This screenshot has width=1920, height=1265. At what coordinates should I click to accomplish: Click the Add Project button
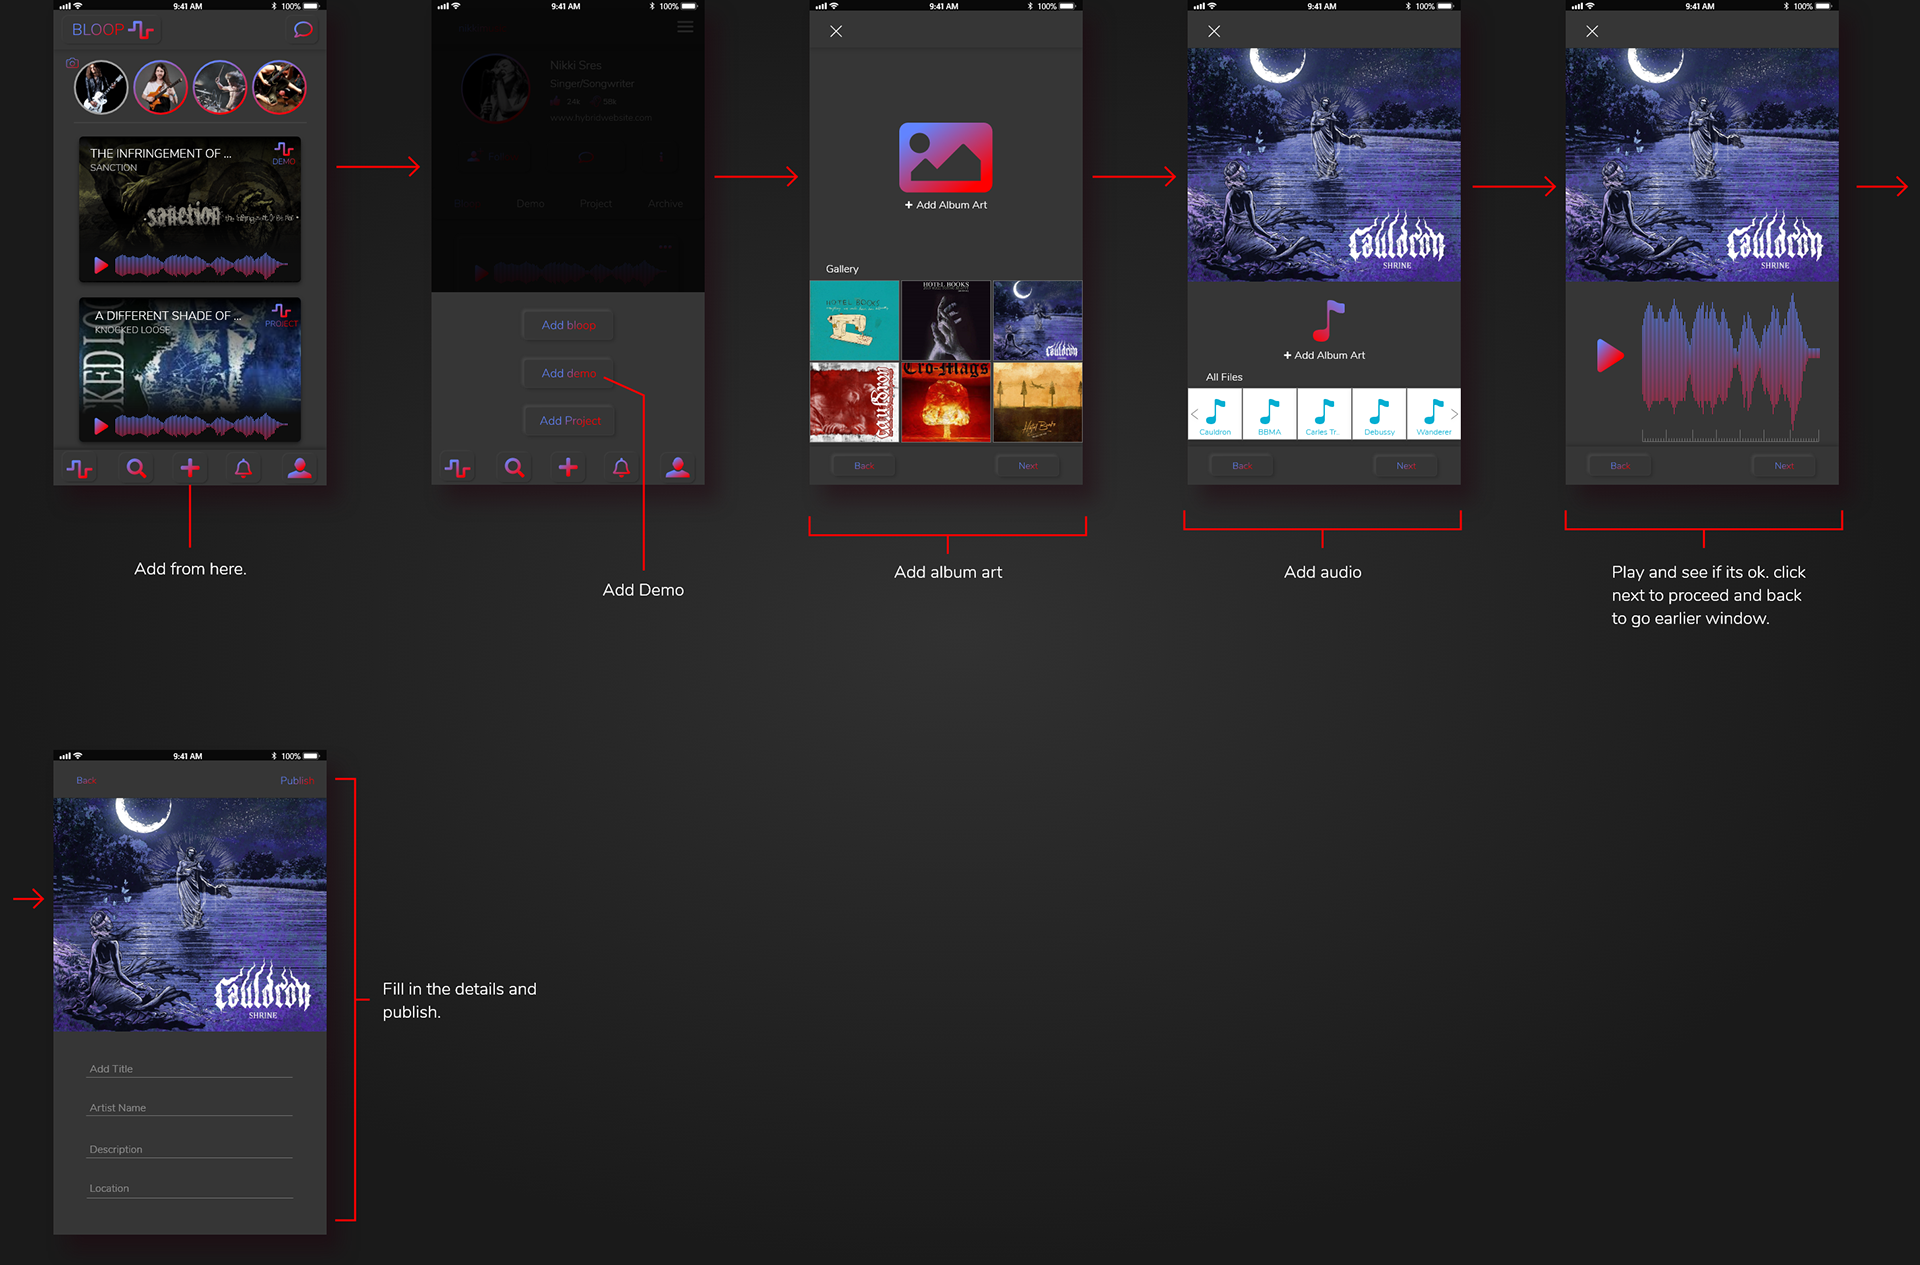[570, 421]
